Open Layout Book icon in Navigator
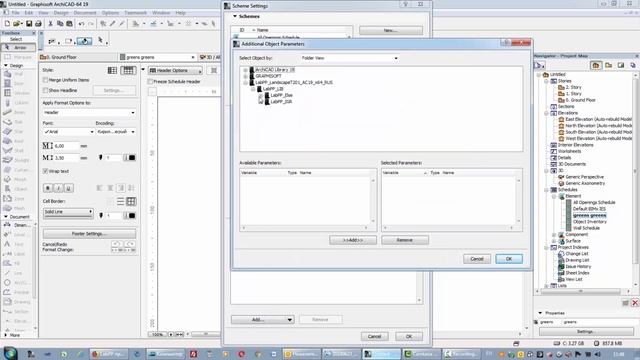Image resolution: width=640 pixels, height=360 pixels. pyautogui.click(x=621, y=65)
